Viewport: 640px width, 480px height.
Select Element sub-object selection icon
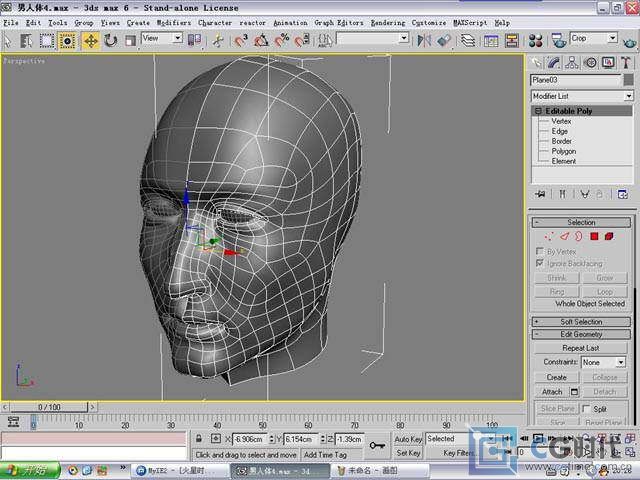point(609,236)
